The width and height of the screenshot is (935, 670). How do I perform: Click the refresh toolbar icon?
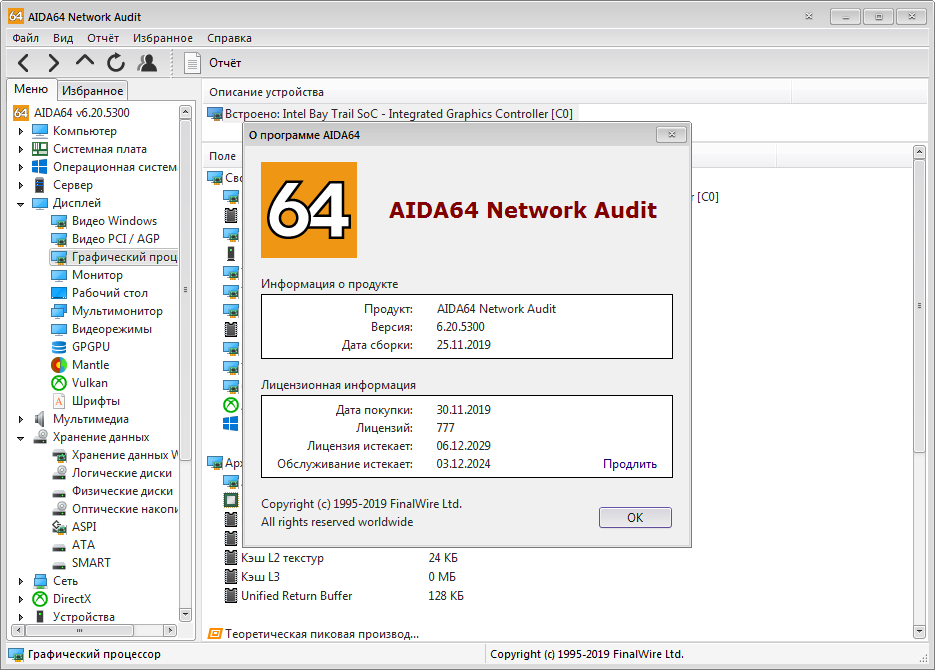(x=116, y=63)
